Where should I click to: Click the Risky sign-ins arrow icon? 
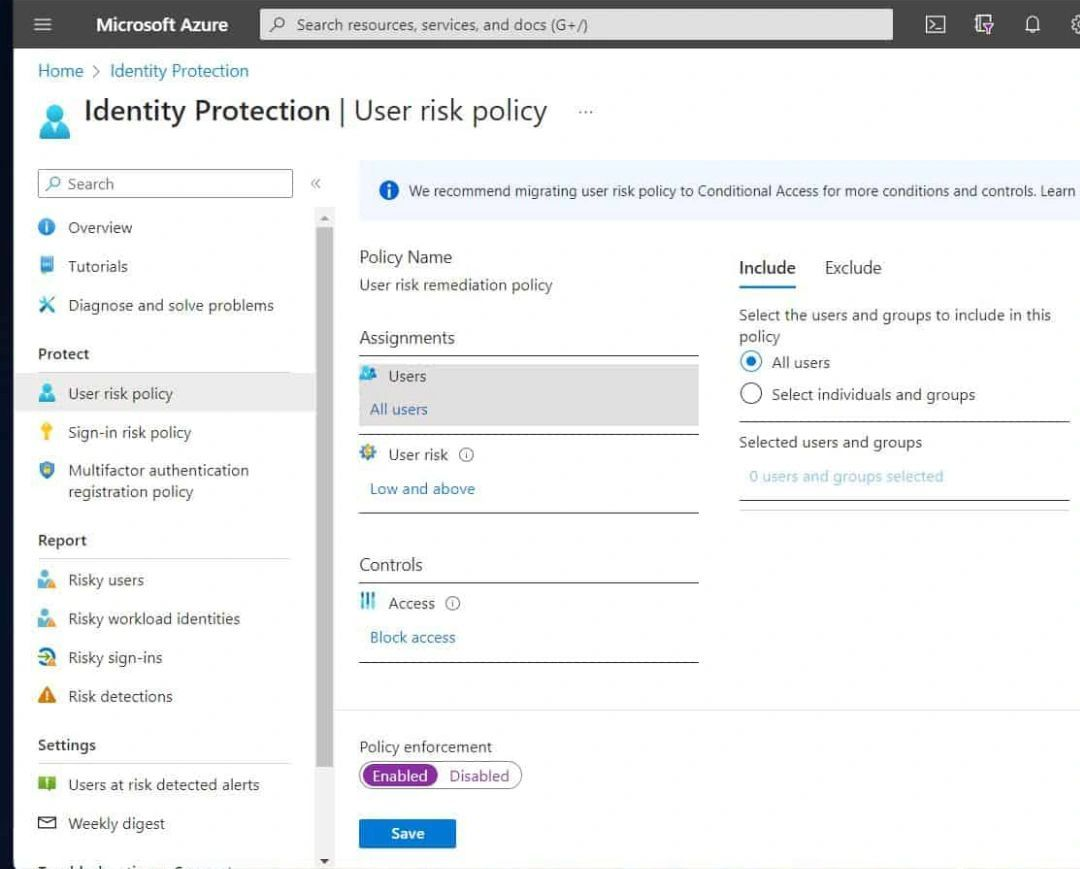[46, 657]
